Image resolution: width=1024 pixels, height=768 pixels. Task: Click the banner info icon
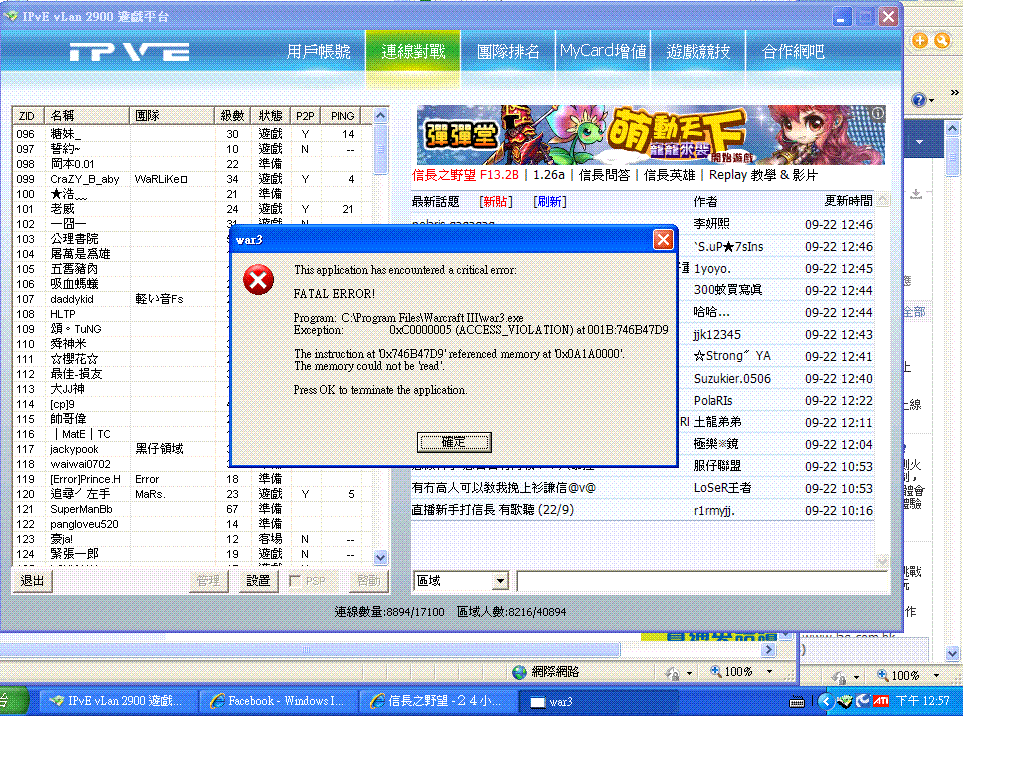click(x=878, y=113)
